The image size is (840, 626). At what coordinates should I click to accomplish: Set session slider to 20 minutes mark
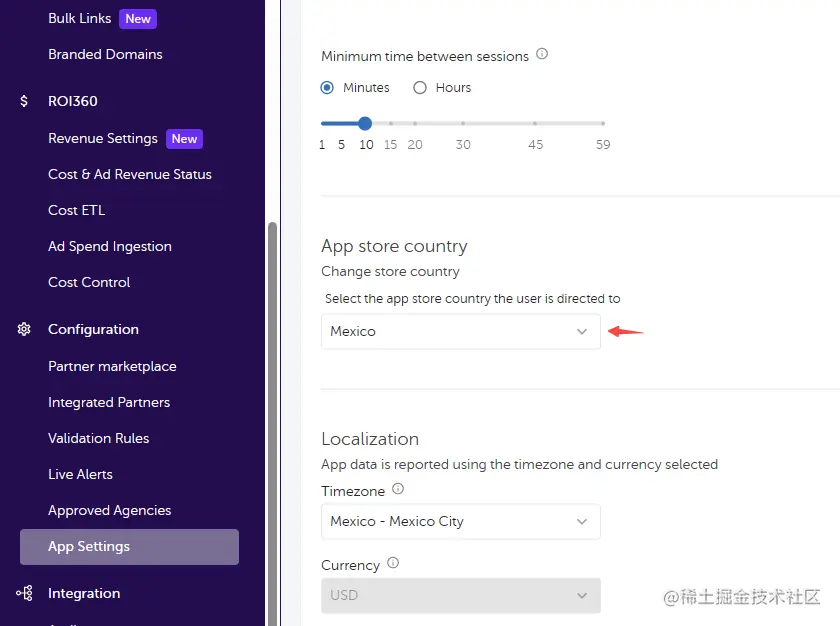(x=415, y=124)
